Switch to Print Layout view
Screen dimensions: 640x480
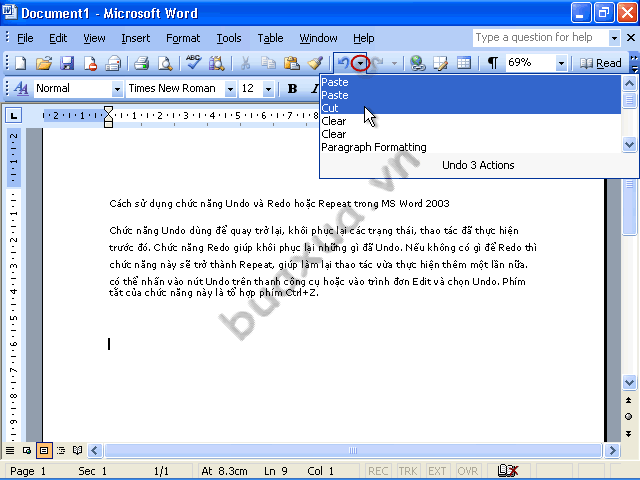(x=44, y=451)
